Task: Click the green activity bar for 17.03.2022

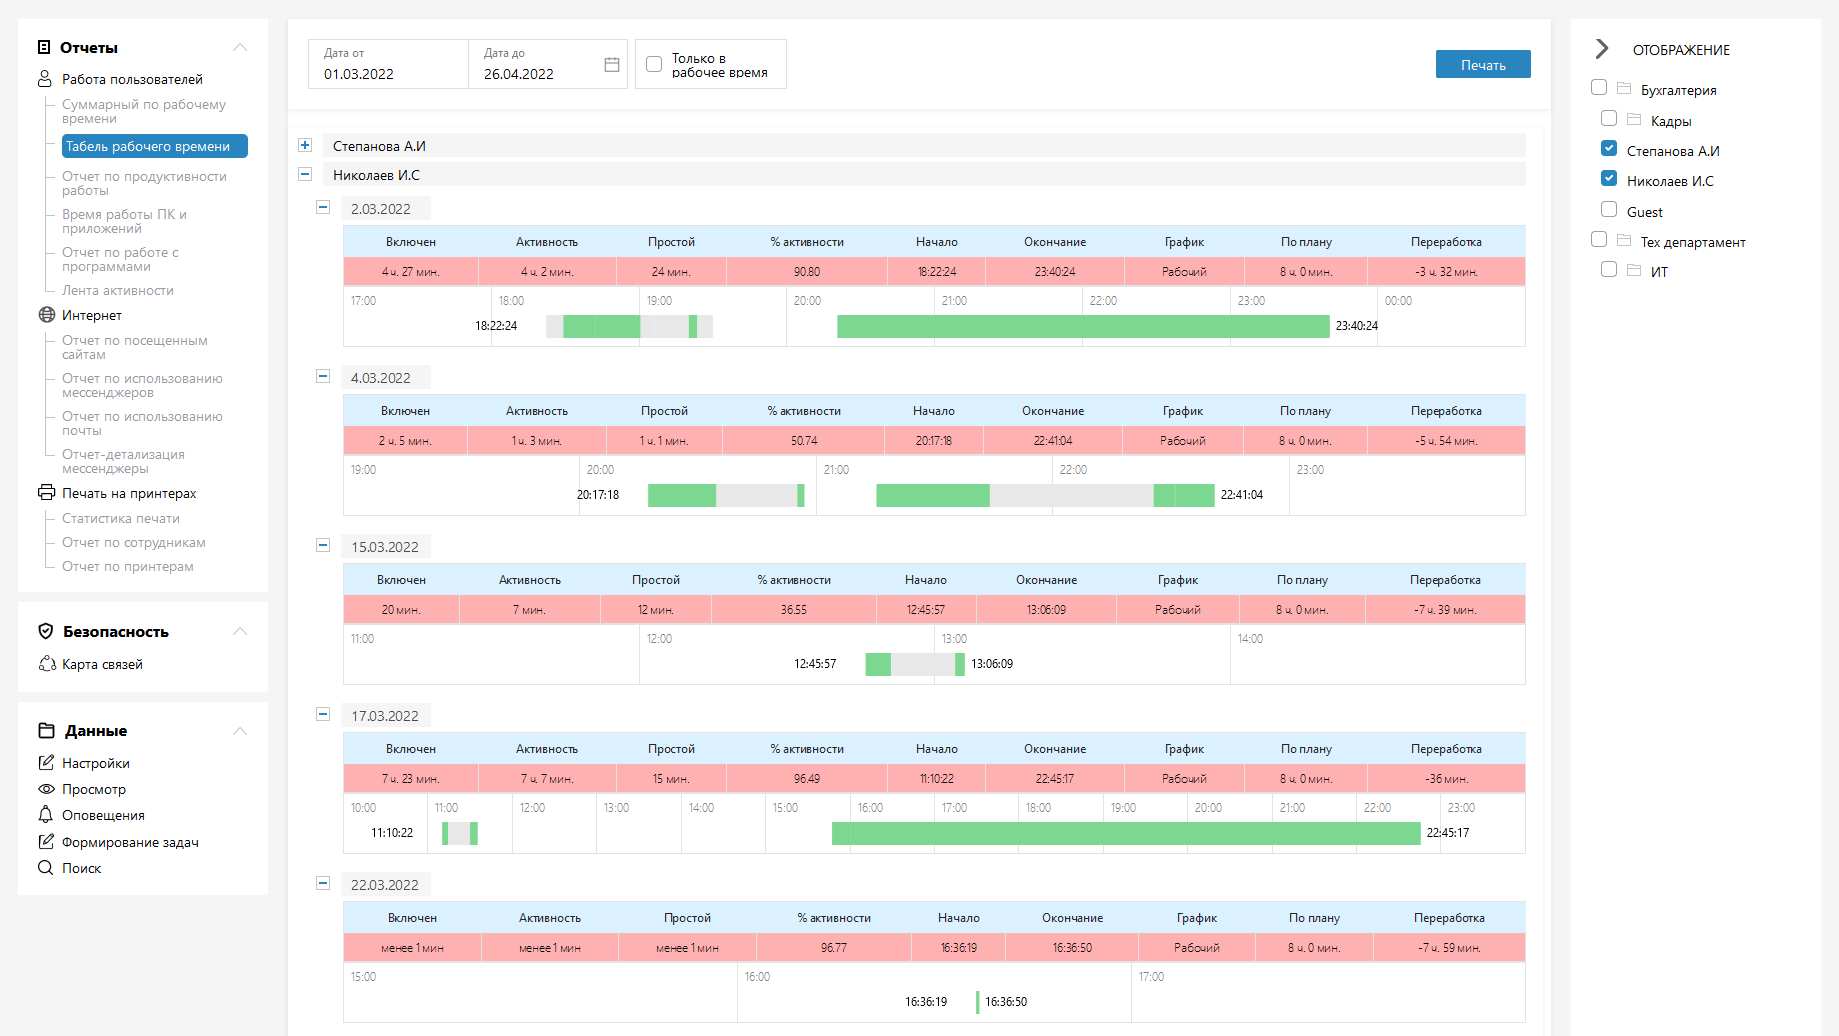Action: click(x=1126, y=833)
